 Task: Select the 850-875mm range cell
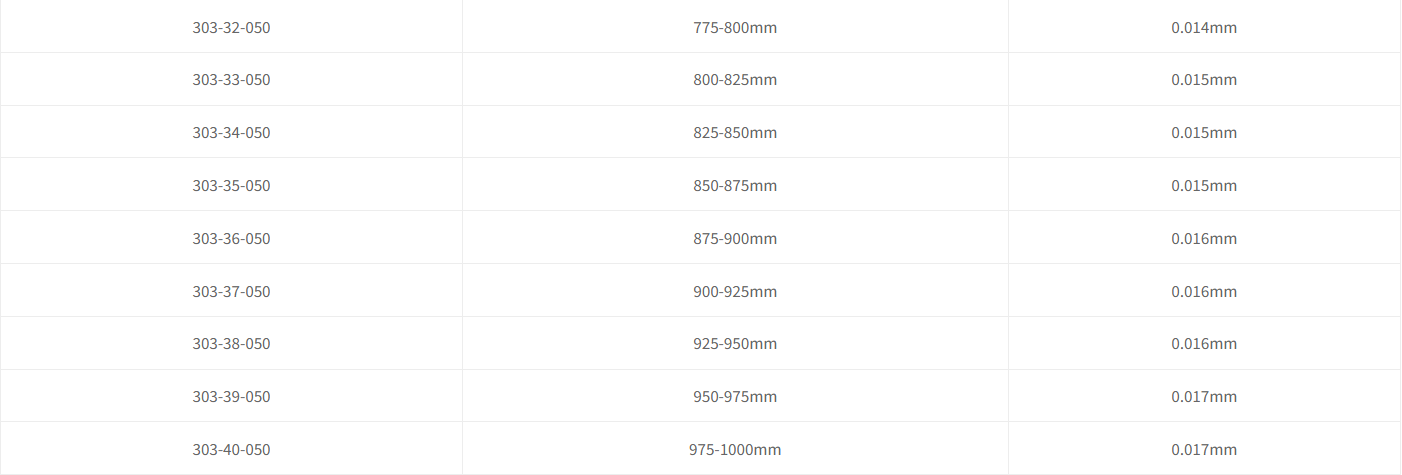735,186
